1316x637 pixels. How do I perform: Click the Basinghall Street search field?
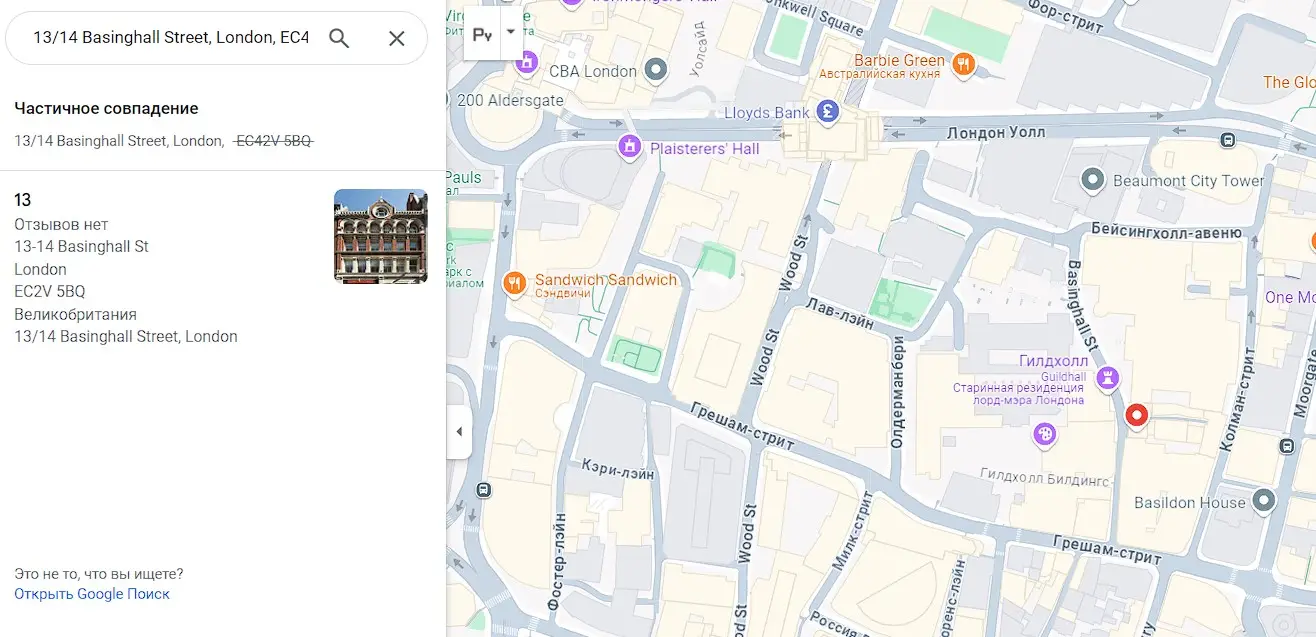[x=170, y=38]
